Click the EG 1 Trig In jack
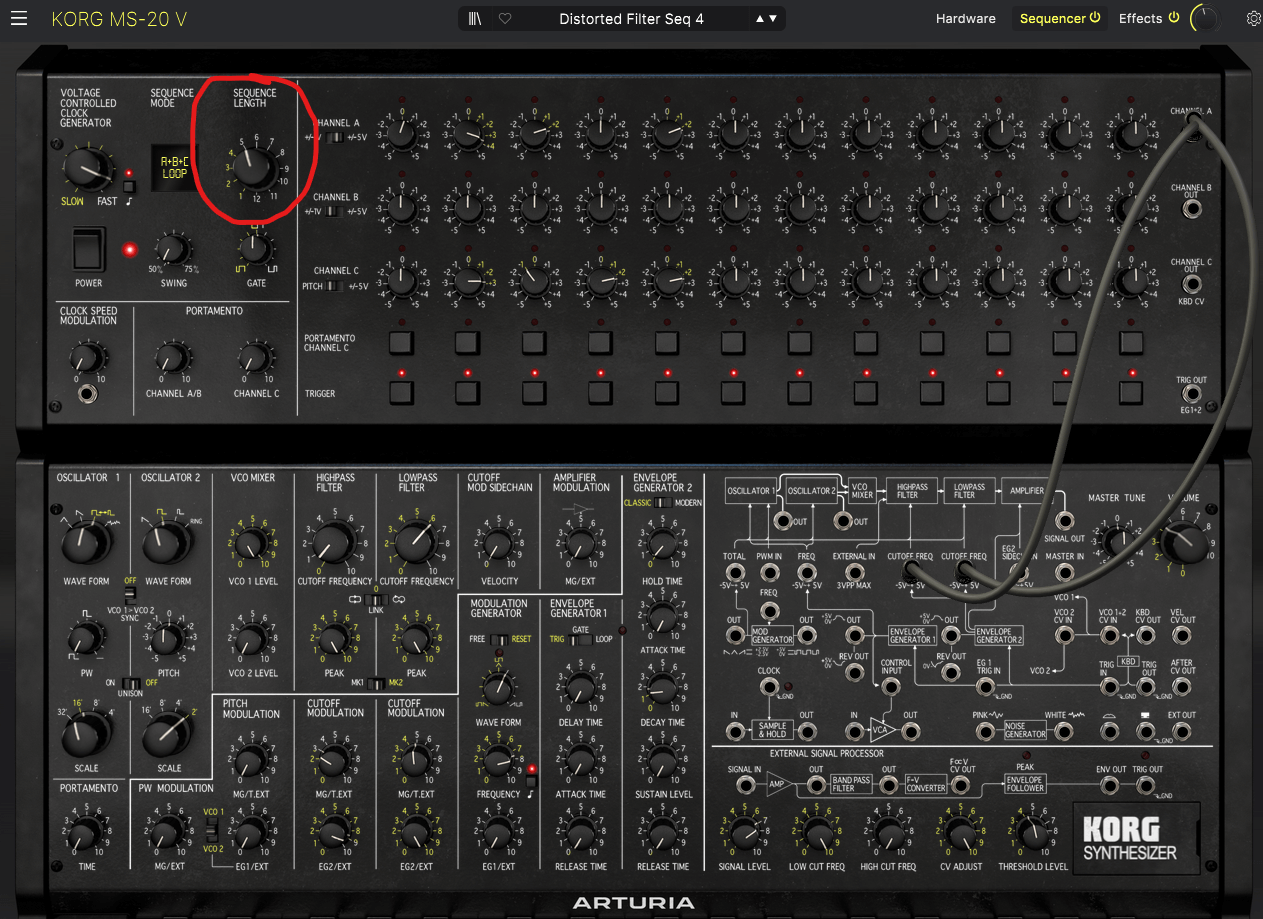This screenshot has height=919, width=1263. click(986, 686)
